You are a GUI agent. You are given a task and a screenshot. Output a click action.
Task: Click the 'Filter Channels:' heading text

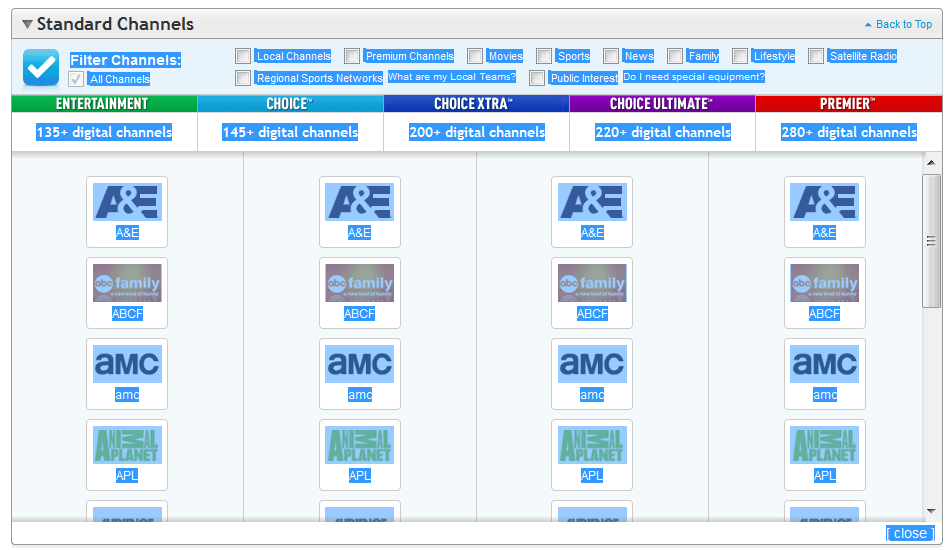pos(125,60)
